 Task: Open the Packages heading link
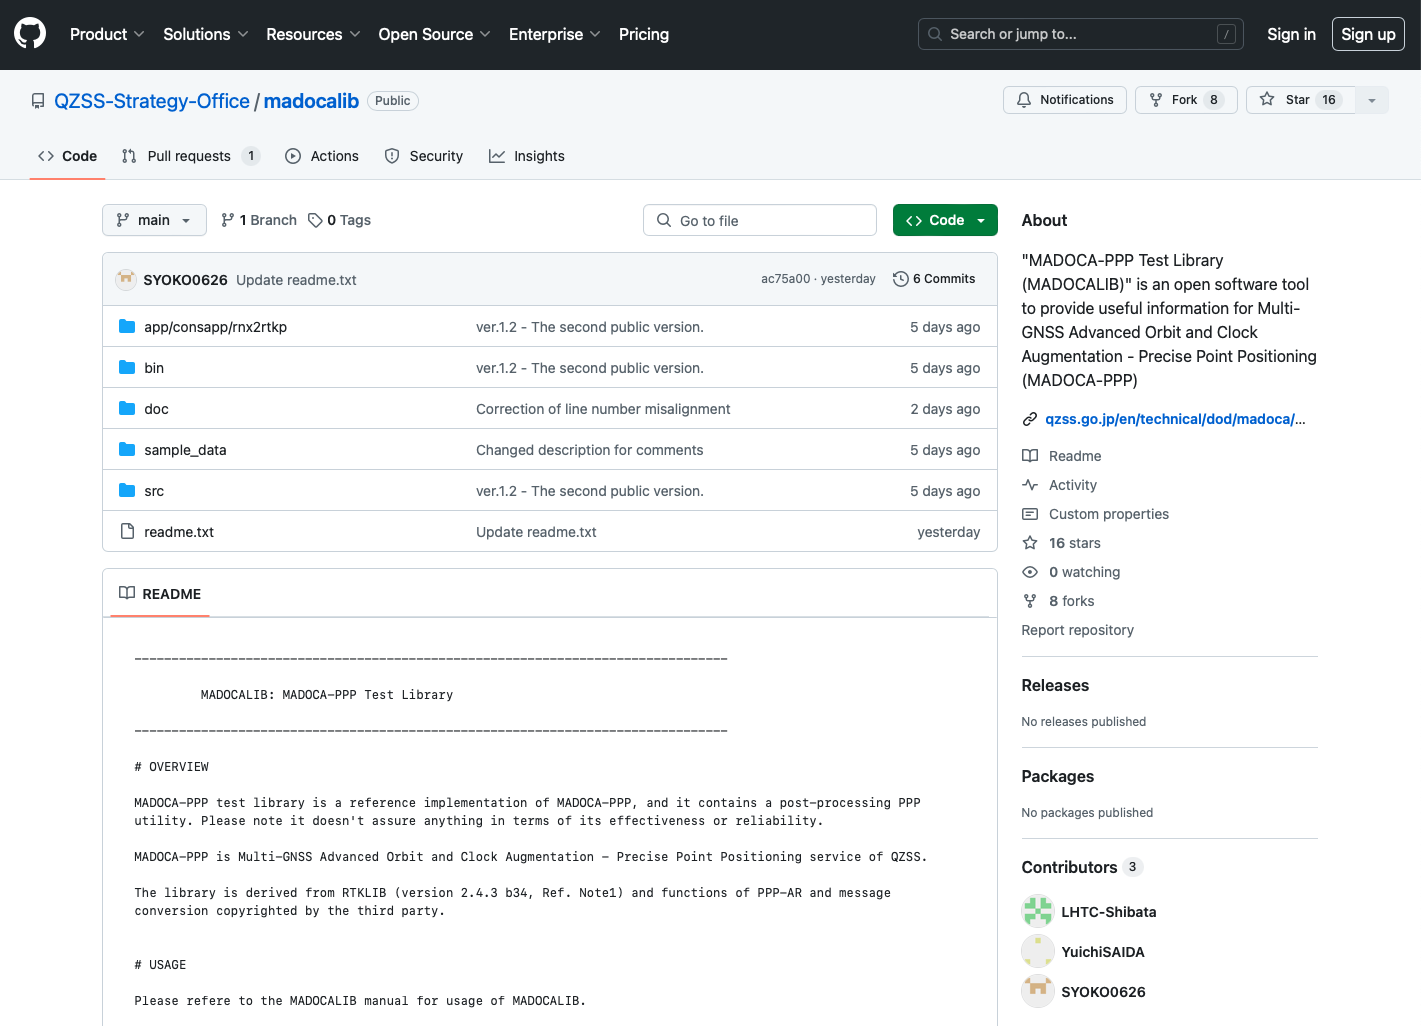[x=1058, y=776]
